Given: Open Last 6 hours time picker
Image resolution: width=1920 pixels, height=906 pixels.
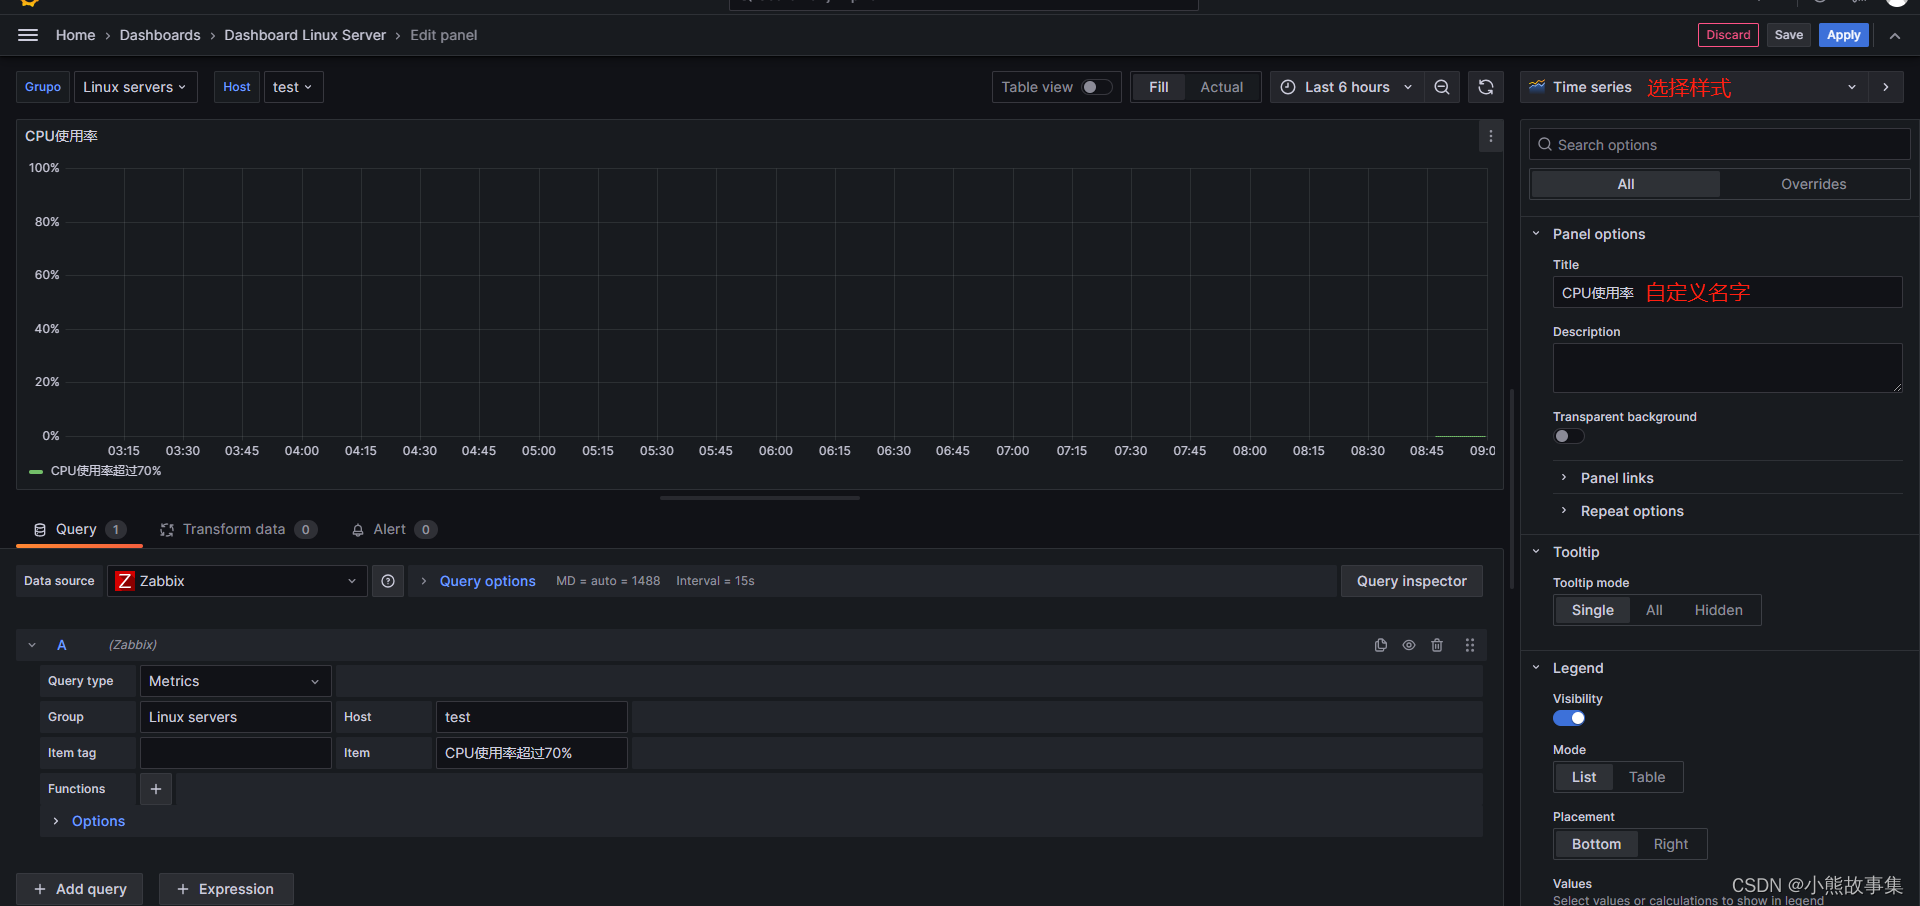Looking at the screenshot, I should (1346, 87).
